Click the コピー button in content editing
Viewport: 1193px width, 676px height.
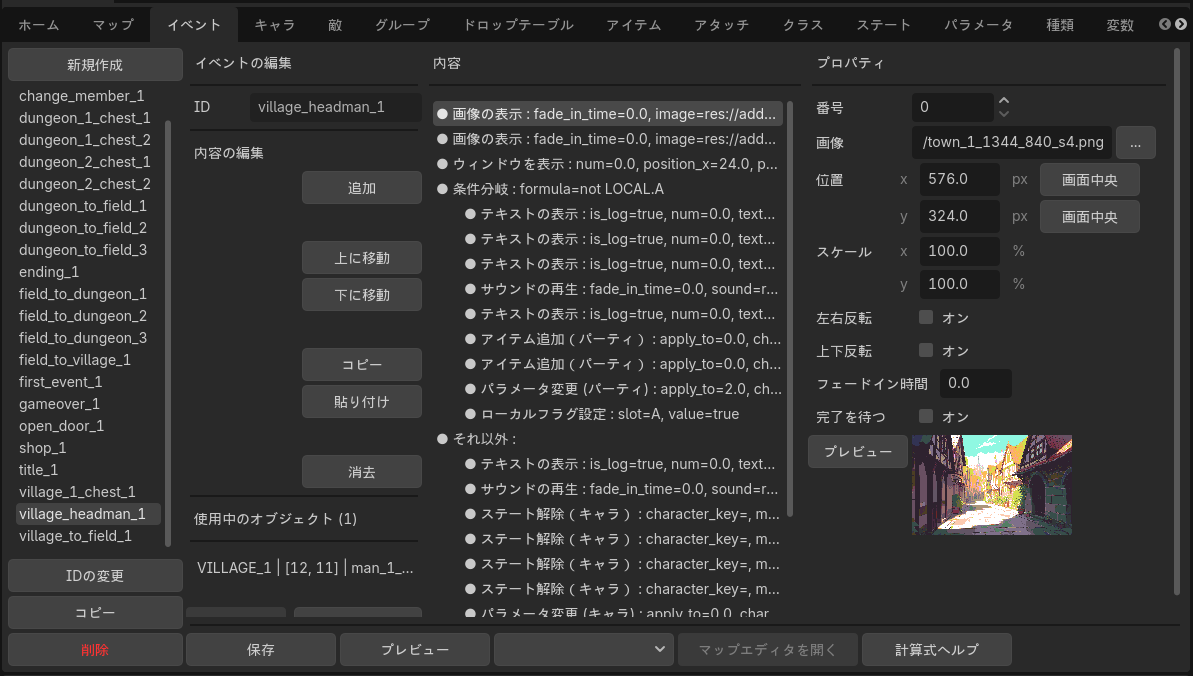click(x=361, y=365)
